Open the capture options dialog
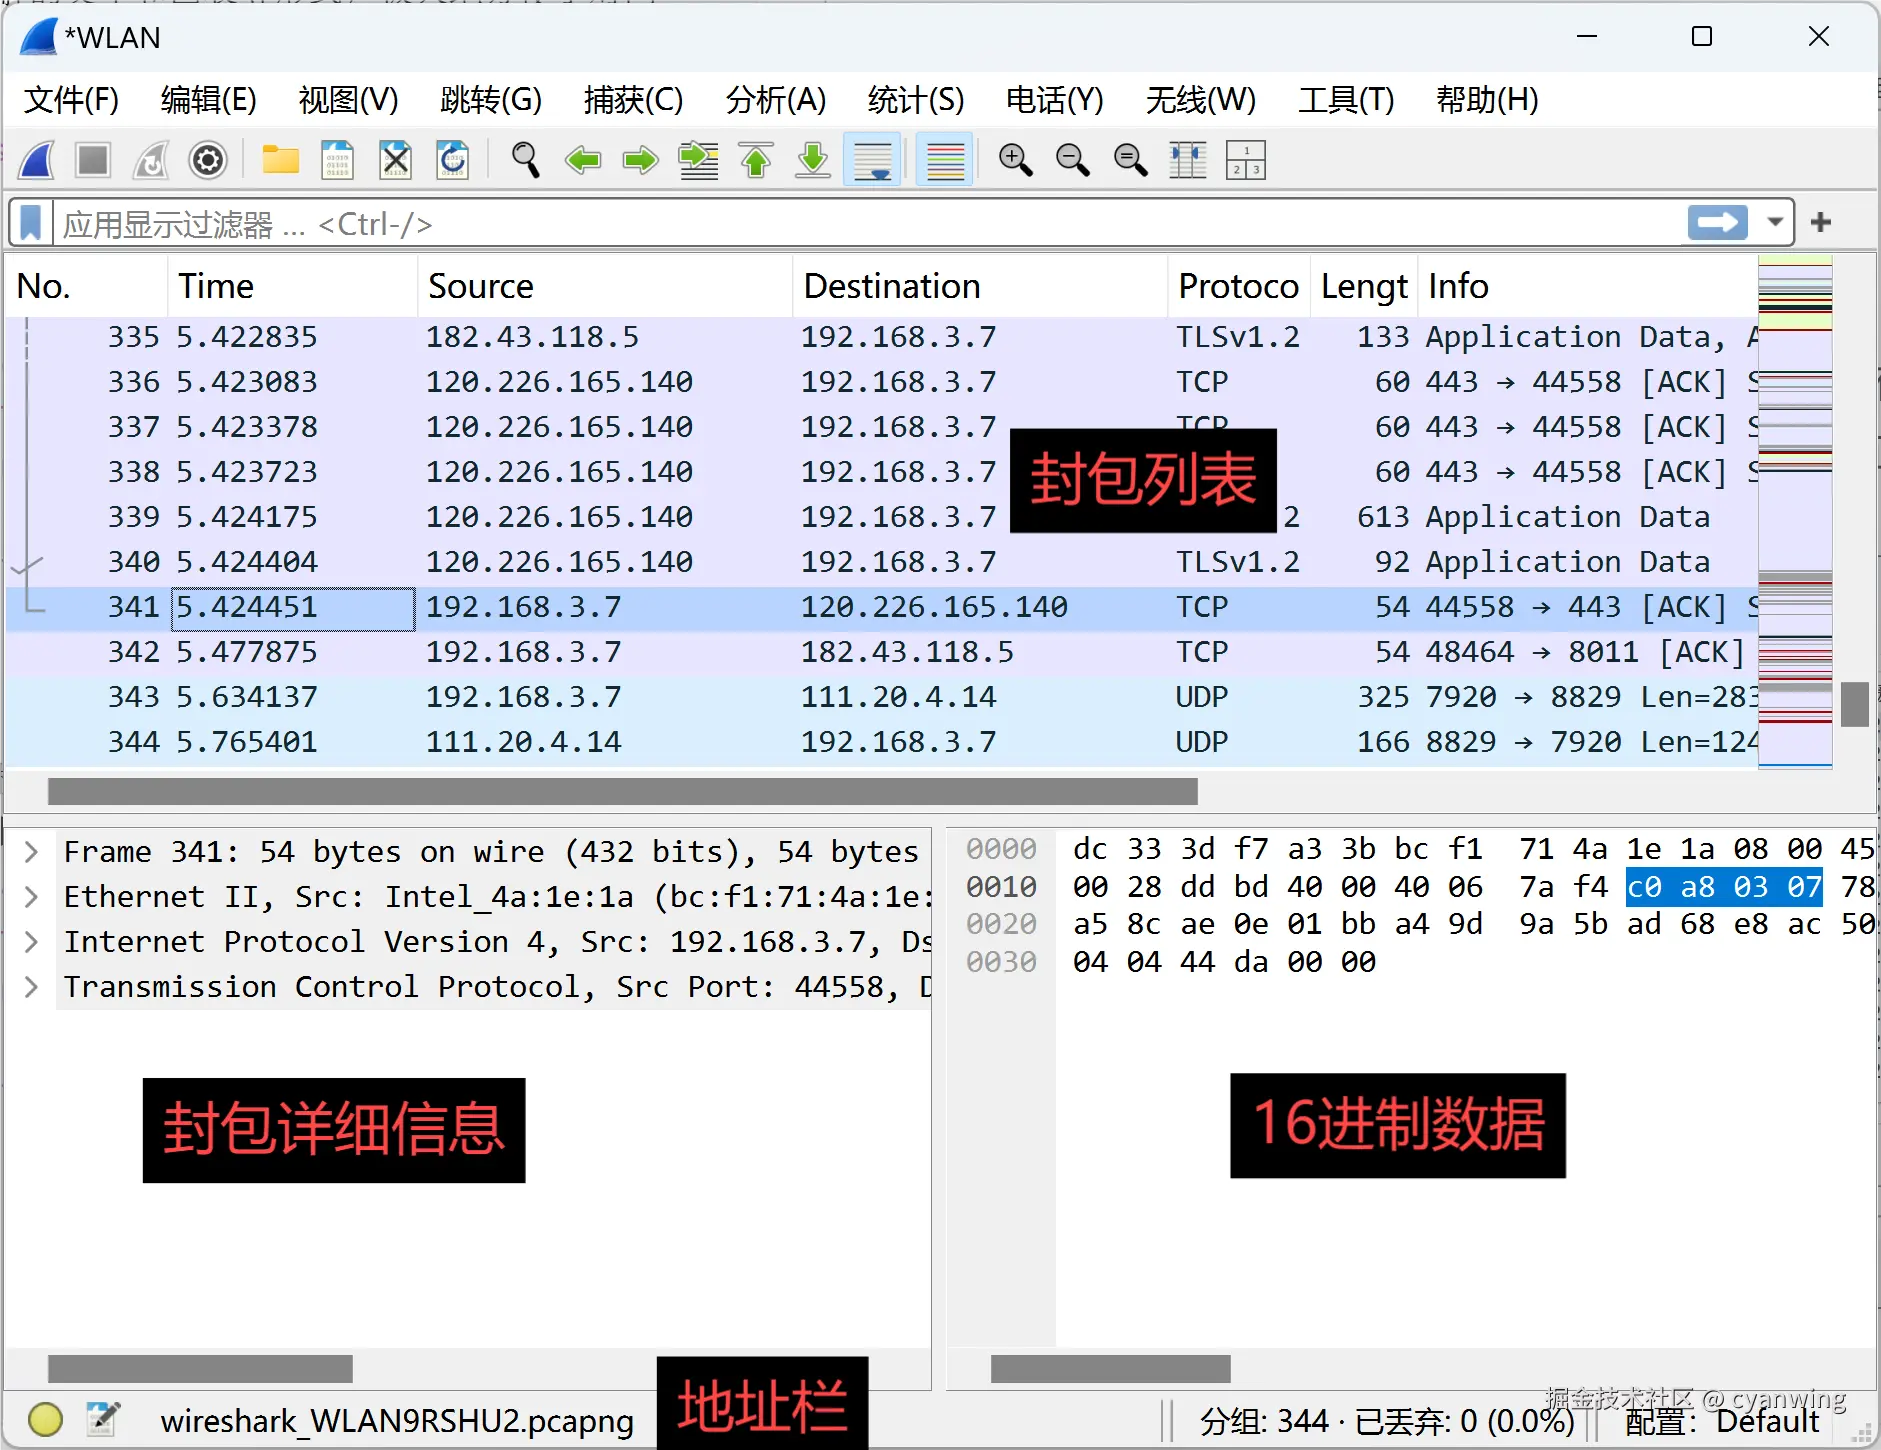This screenshot has height=1450, width=1881. (208, 160)
